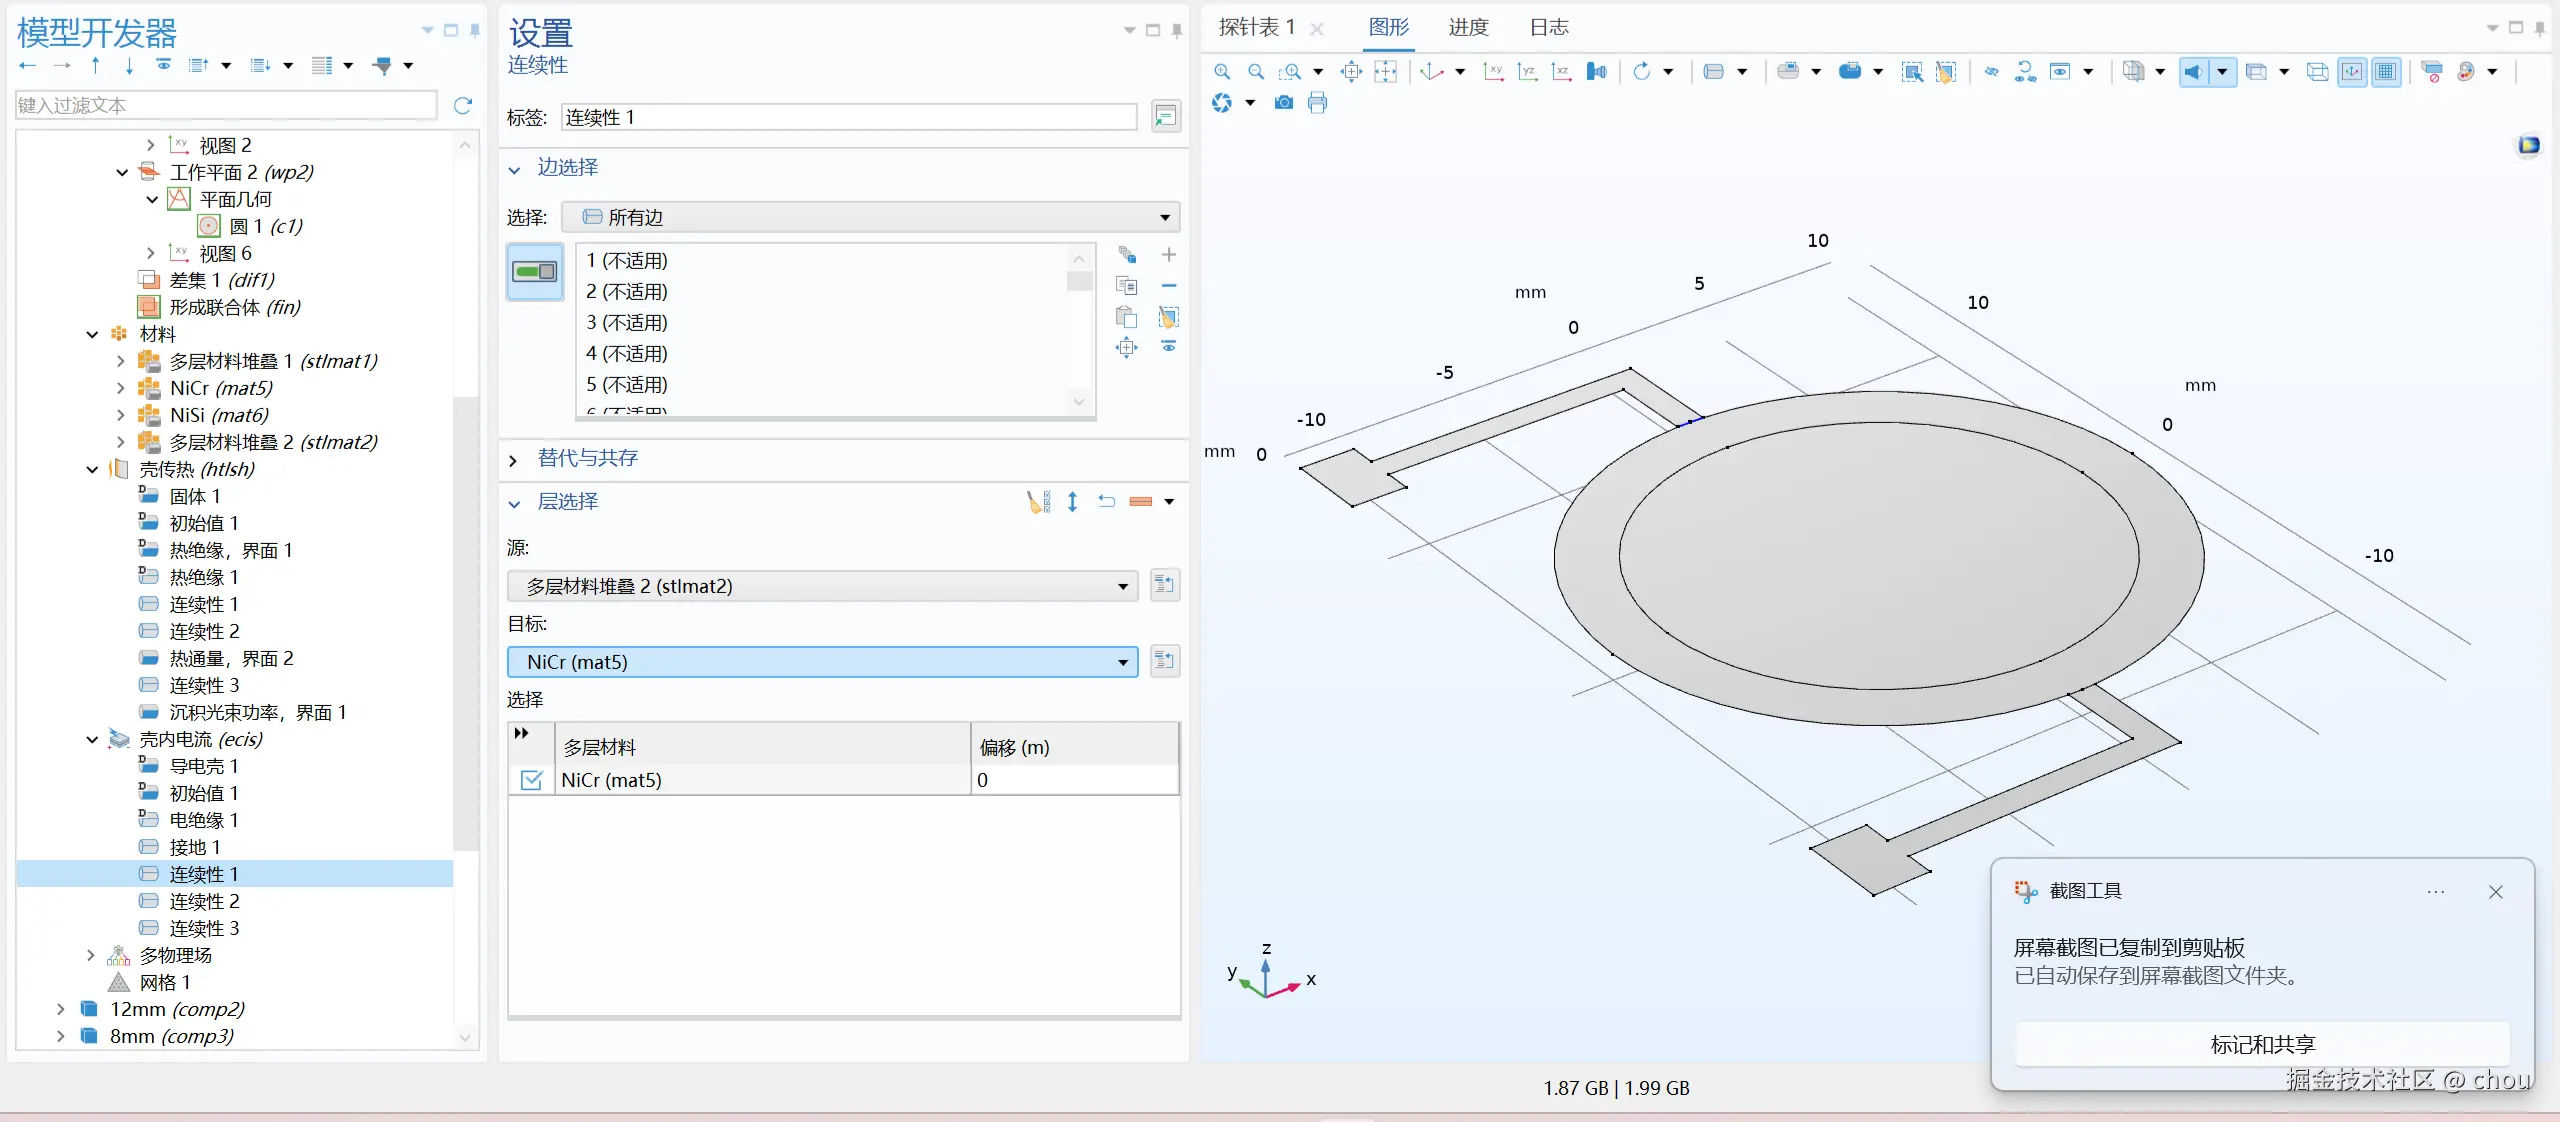Viewport: 2560px width, 1122px height.
Task: Switch to the 日志 tab
Action: click(1549, 28)
